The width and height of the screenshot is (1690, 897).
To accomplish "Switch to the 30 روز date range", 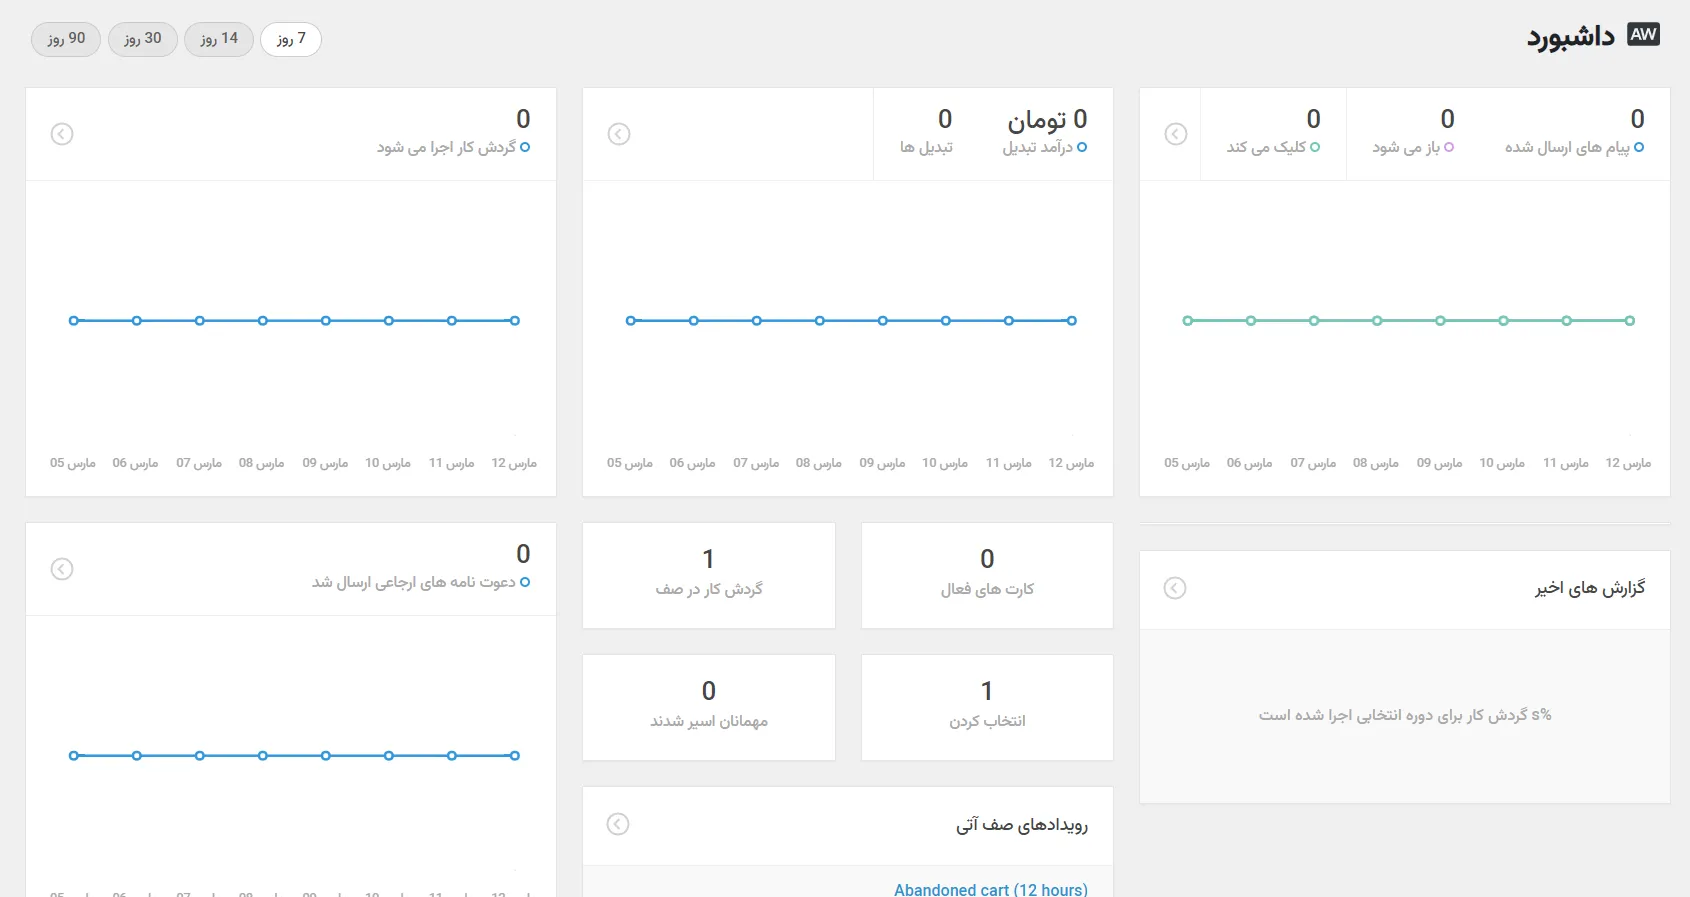I will pos(143,39).
